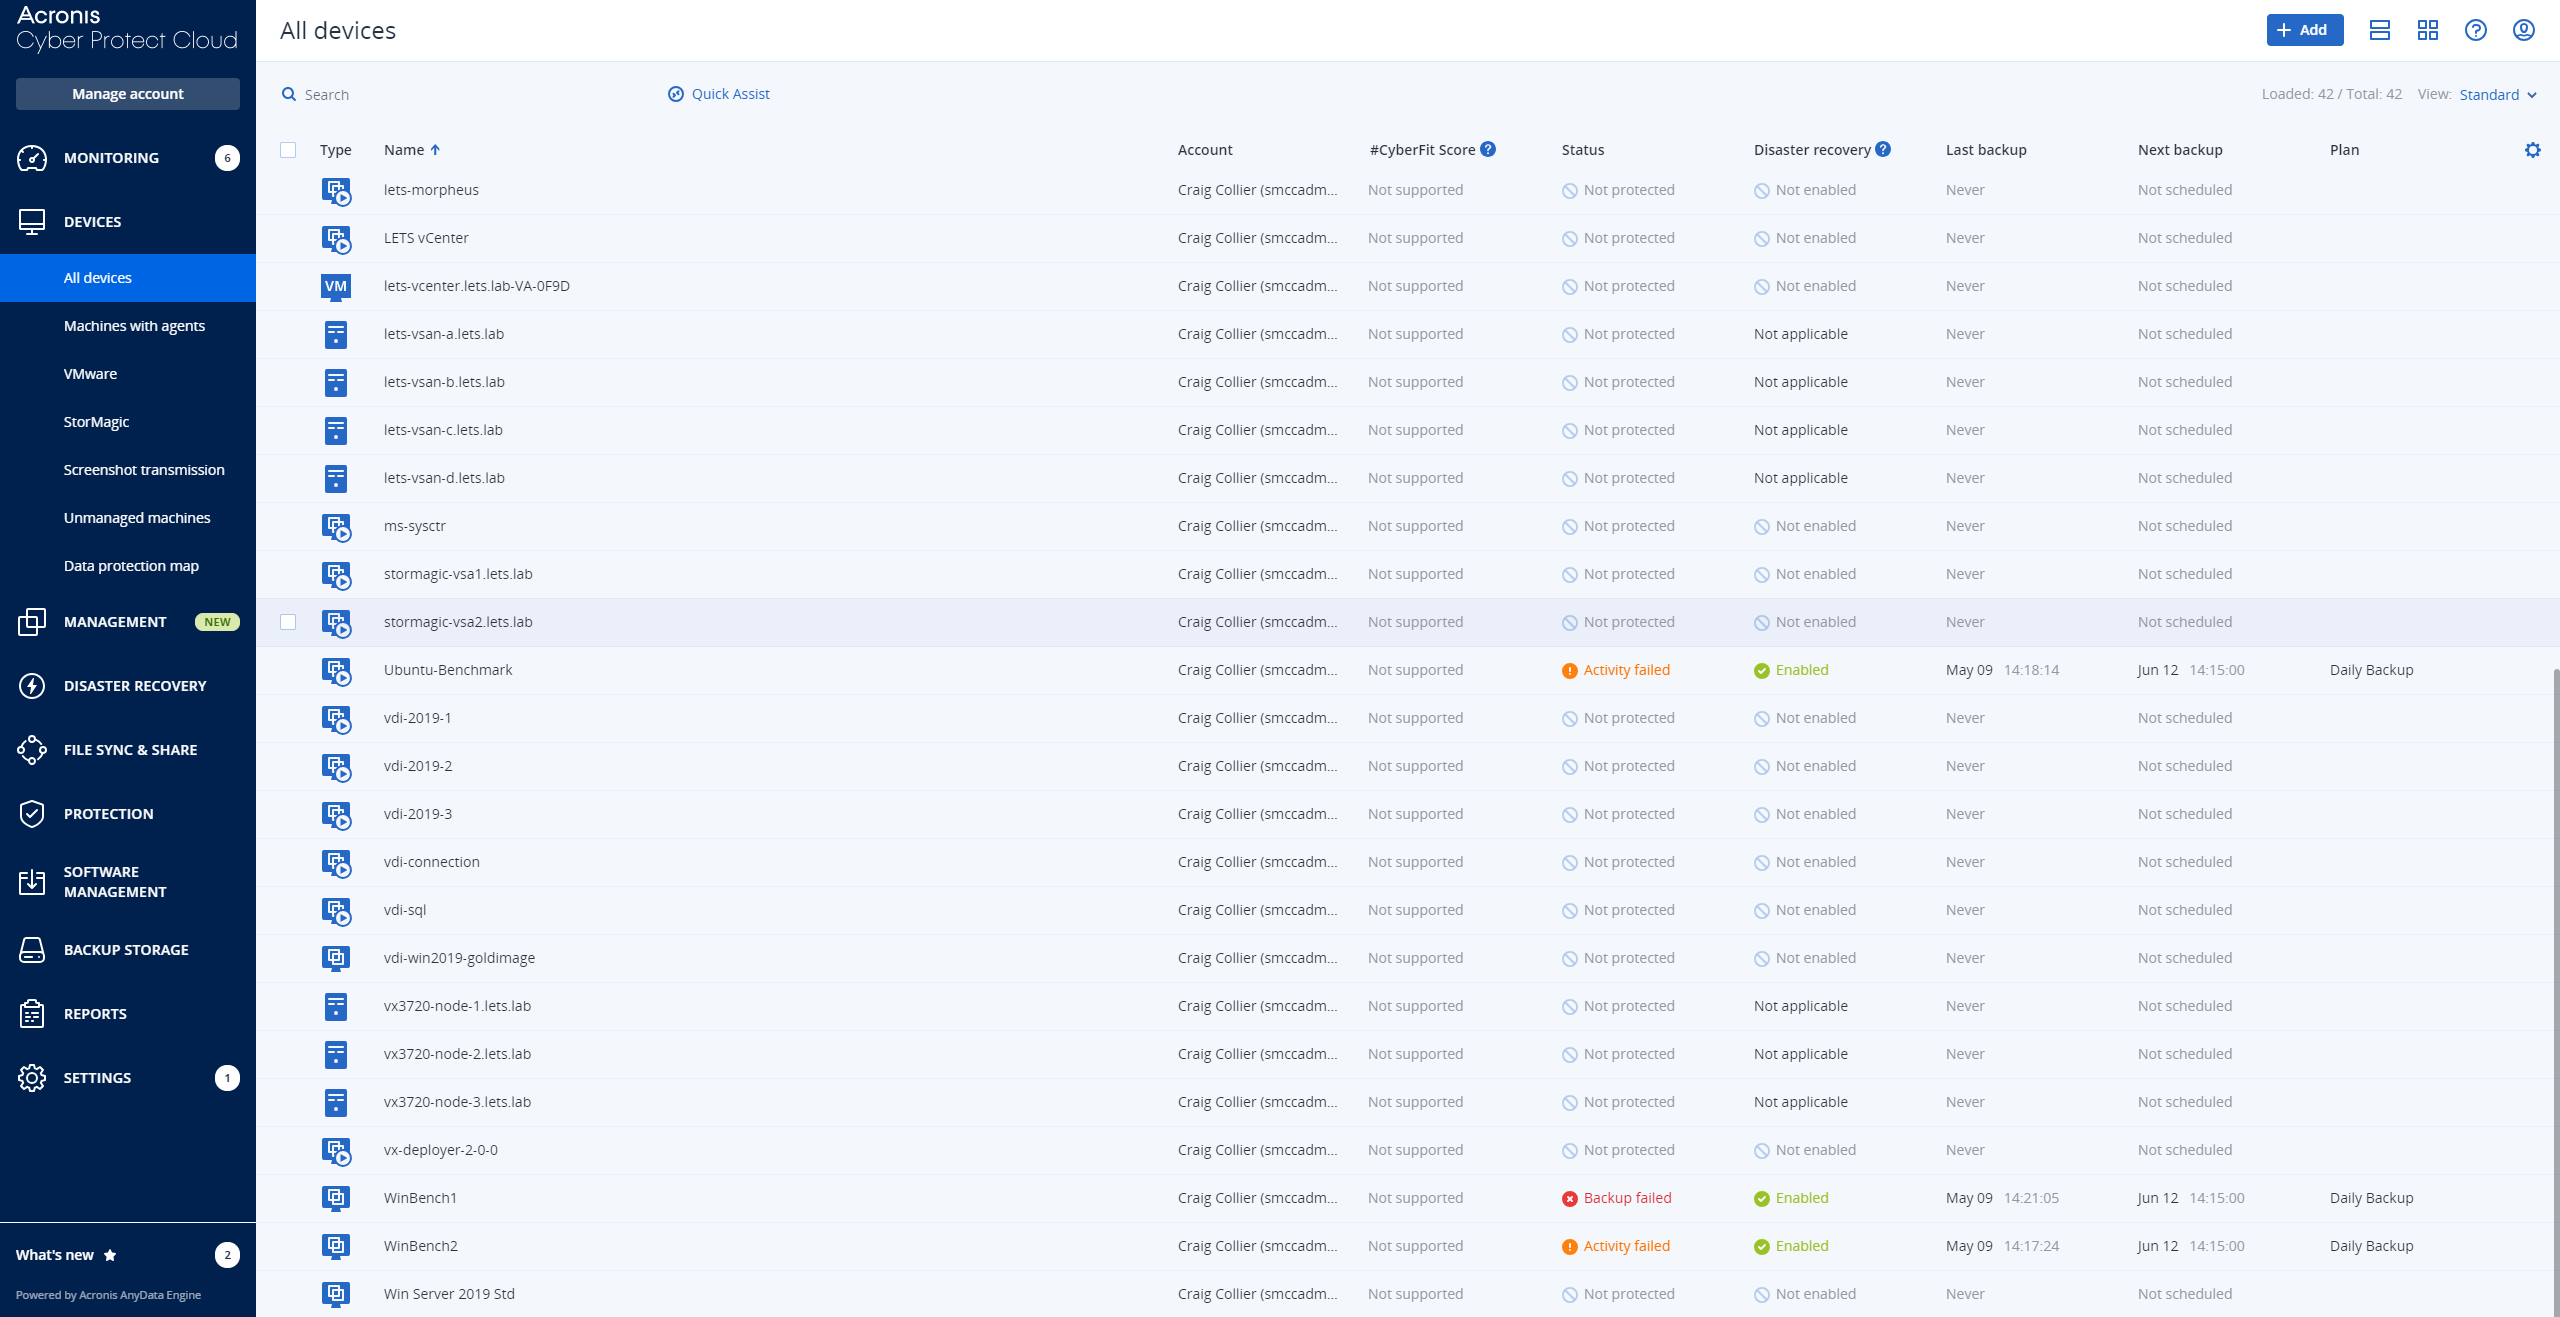Click the server icon for lets-vsan-a.lets.lab
This screenshot has width=2560, height=1317.
[x=336, y=334]
